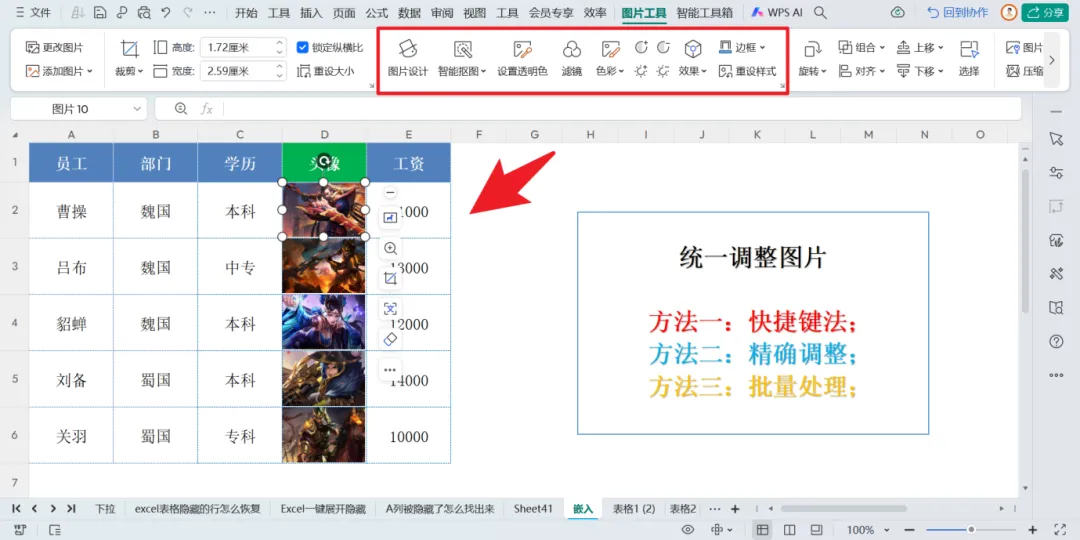Open the 智能工具箱 smart toolbox tab
The height and width of the screenshot is (540, 1080).
(x=705, y=12)
